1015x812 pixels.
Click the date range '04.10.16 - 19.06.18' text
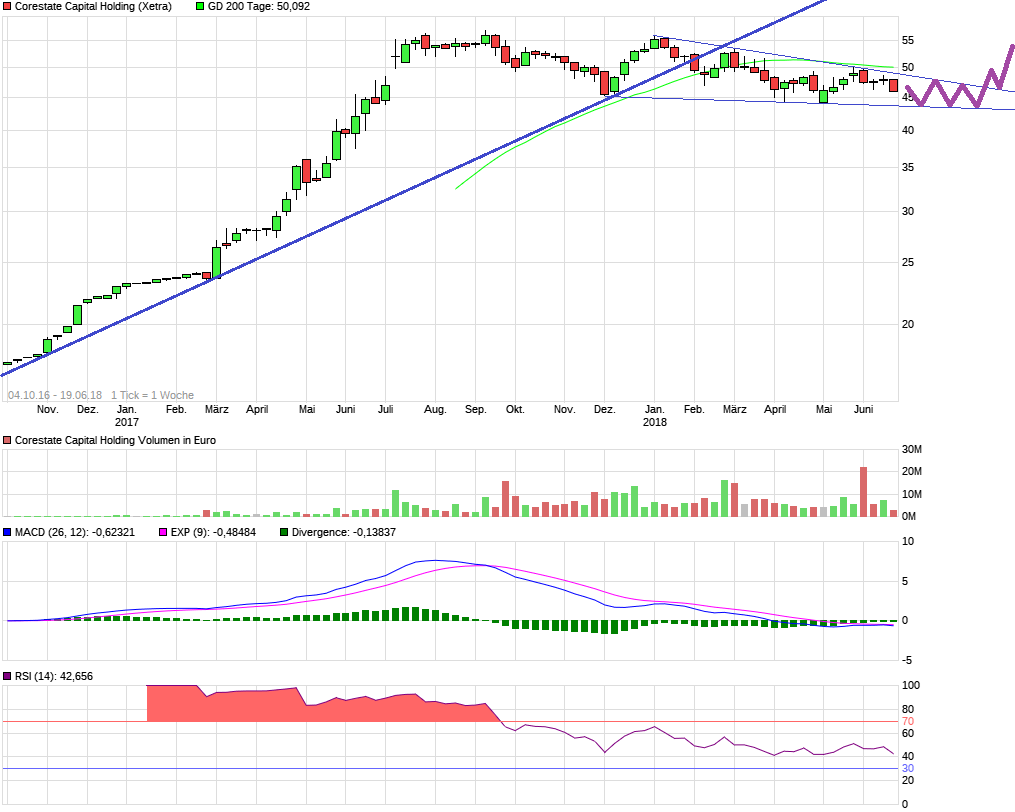point(55,395)
